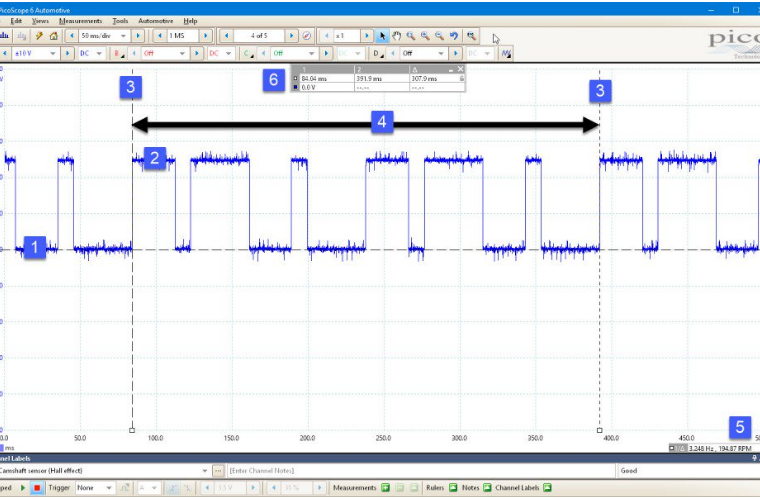
Task: Click the second time ruler handle at 391.9 ms
Action: pos(600,430)
